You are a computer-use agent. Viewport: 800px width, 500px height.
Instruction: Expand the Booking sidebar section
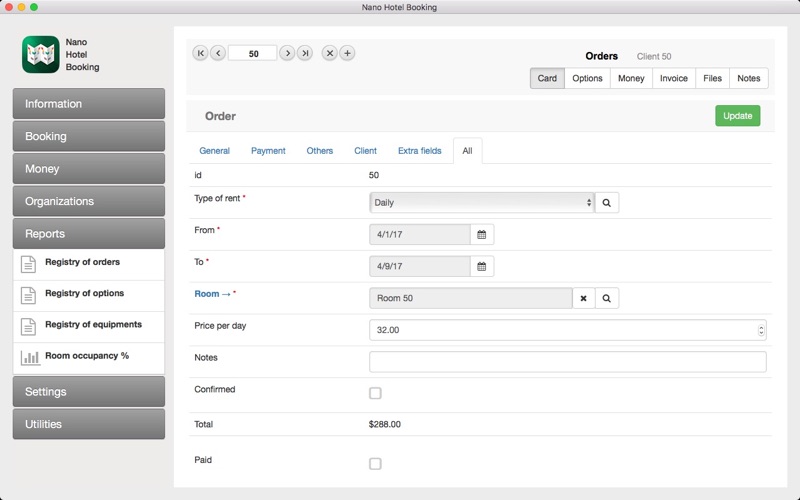(x=89, y=136)
